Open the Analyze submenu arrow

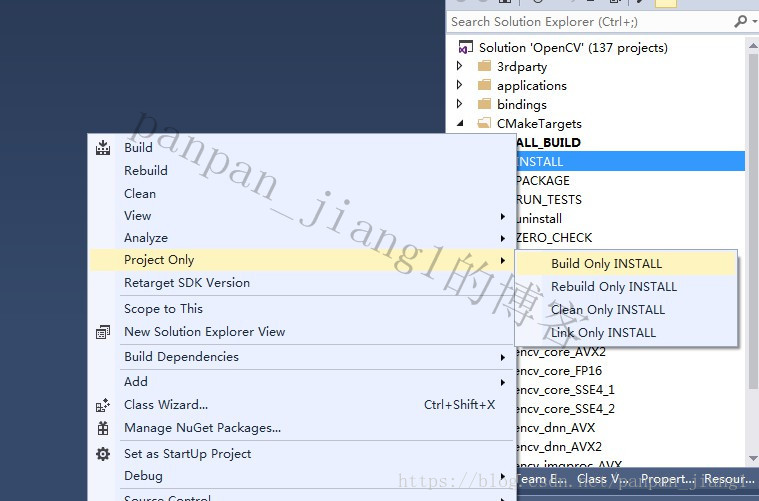tap(503, 239)
